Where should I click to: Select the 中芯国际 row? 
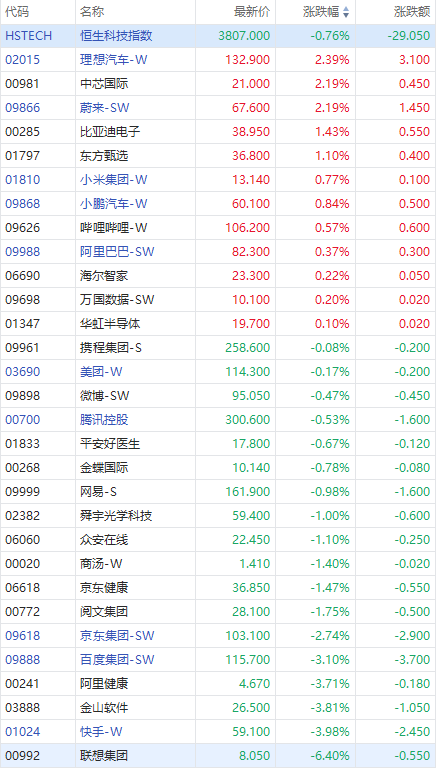click(218, 84)
